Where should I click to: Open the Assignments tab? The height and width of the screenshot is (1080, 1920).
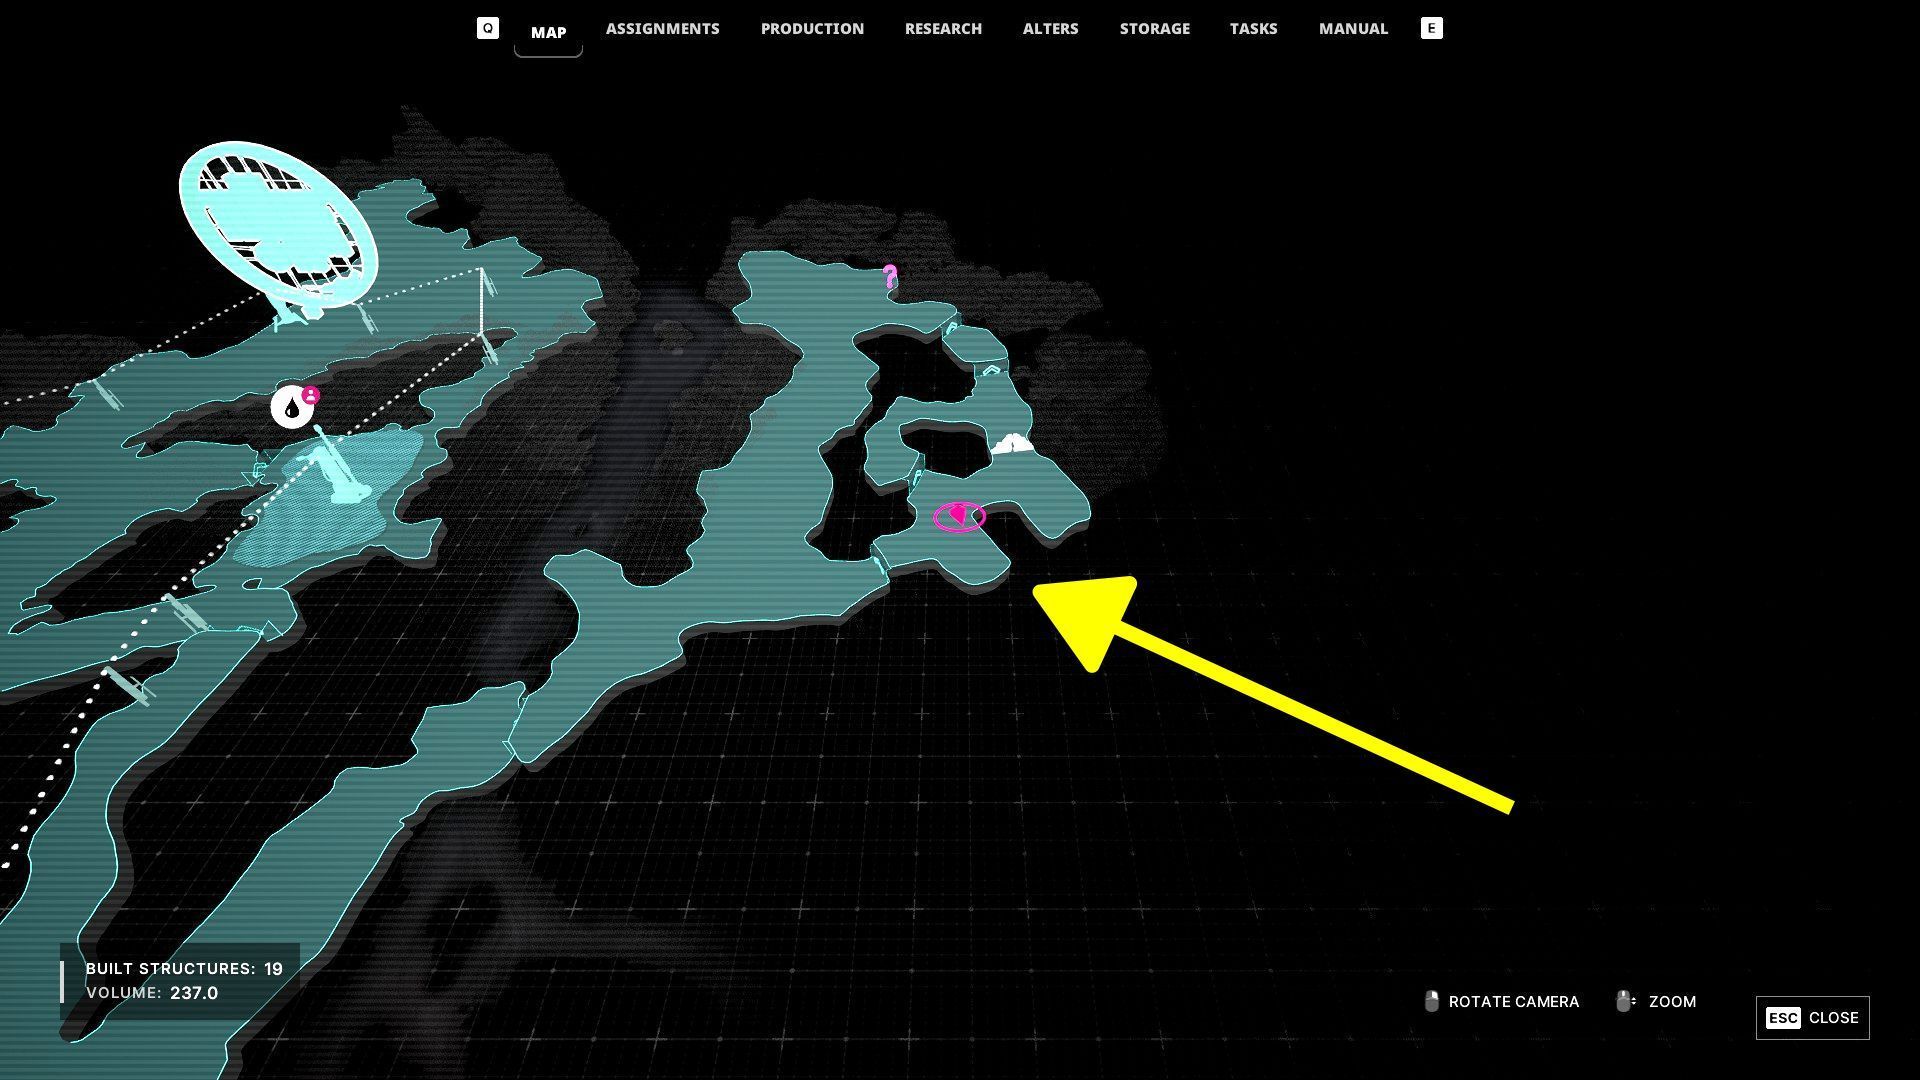click(662, 29)
